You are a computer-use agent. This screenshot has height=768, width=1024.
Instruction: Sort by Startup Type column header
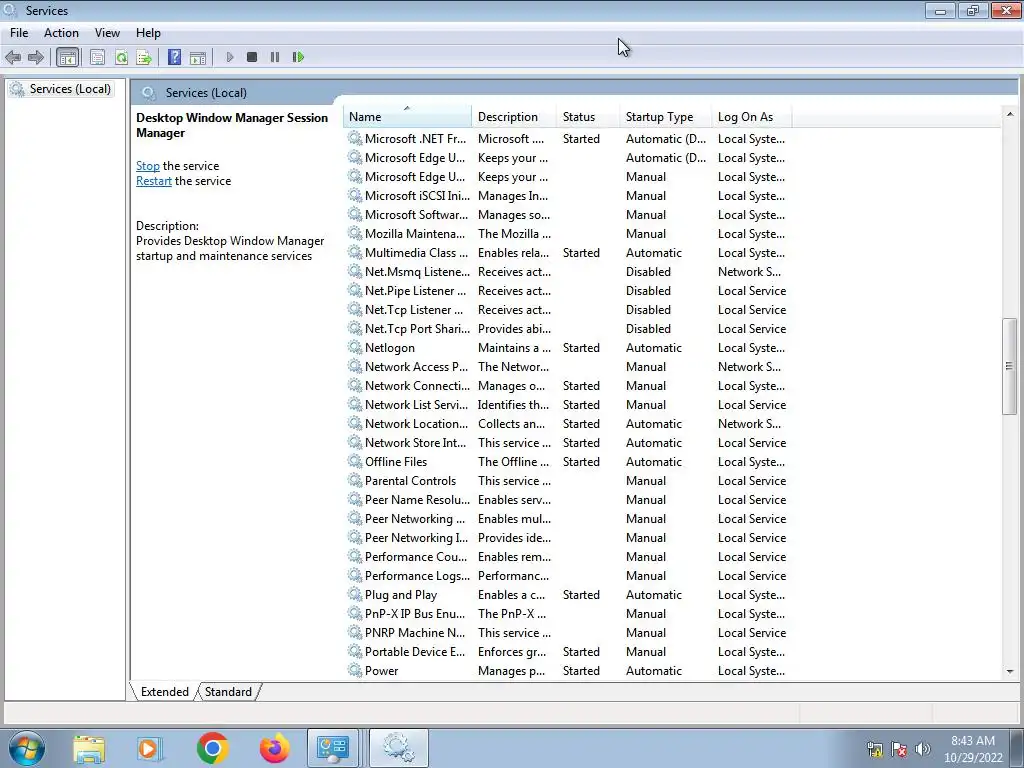[x=665, y=116]
